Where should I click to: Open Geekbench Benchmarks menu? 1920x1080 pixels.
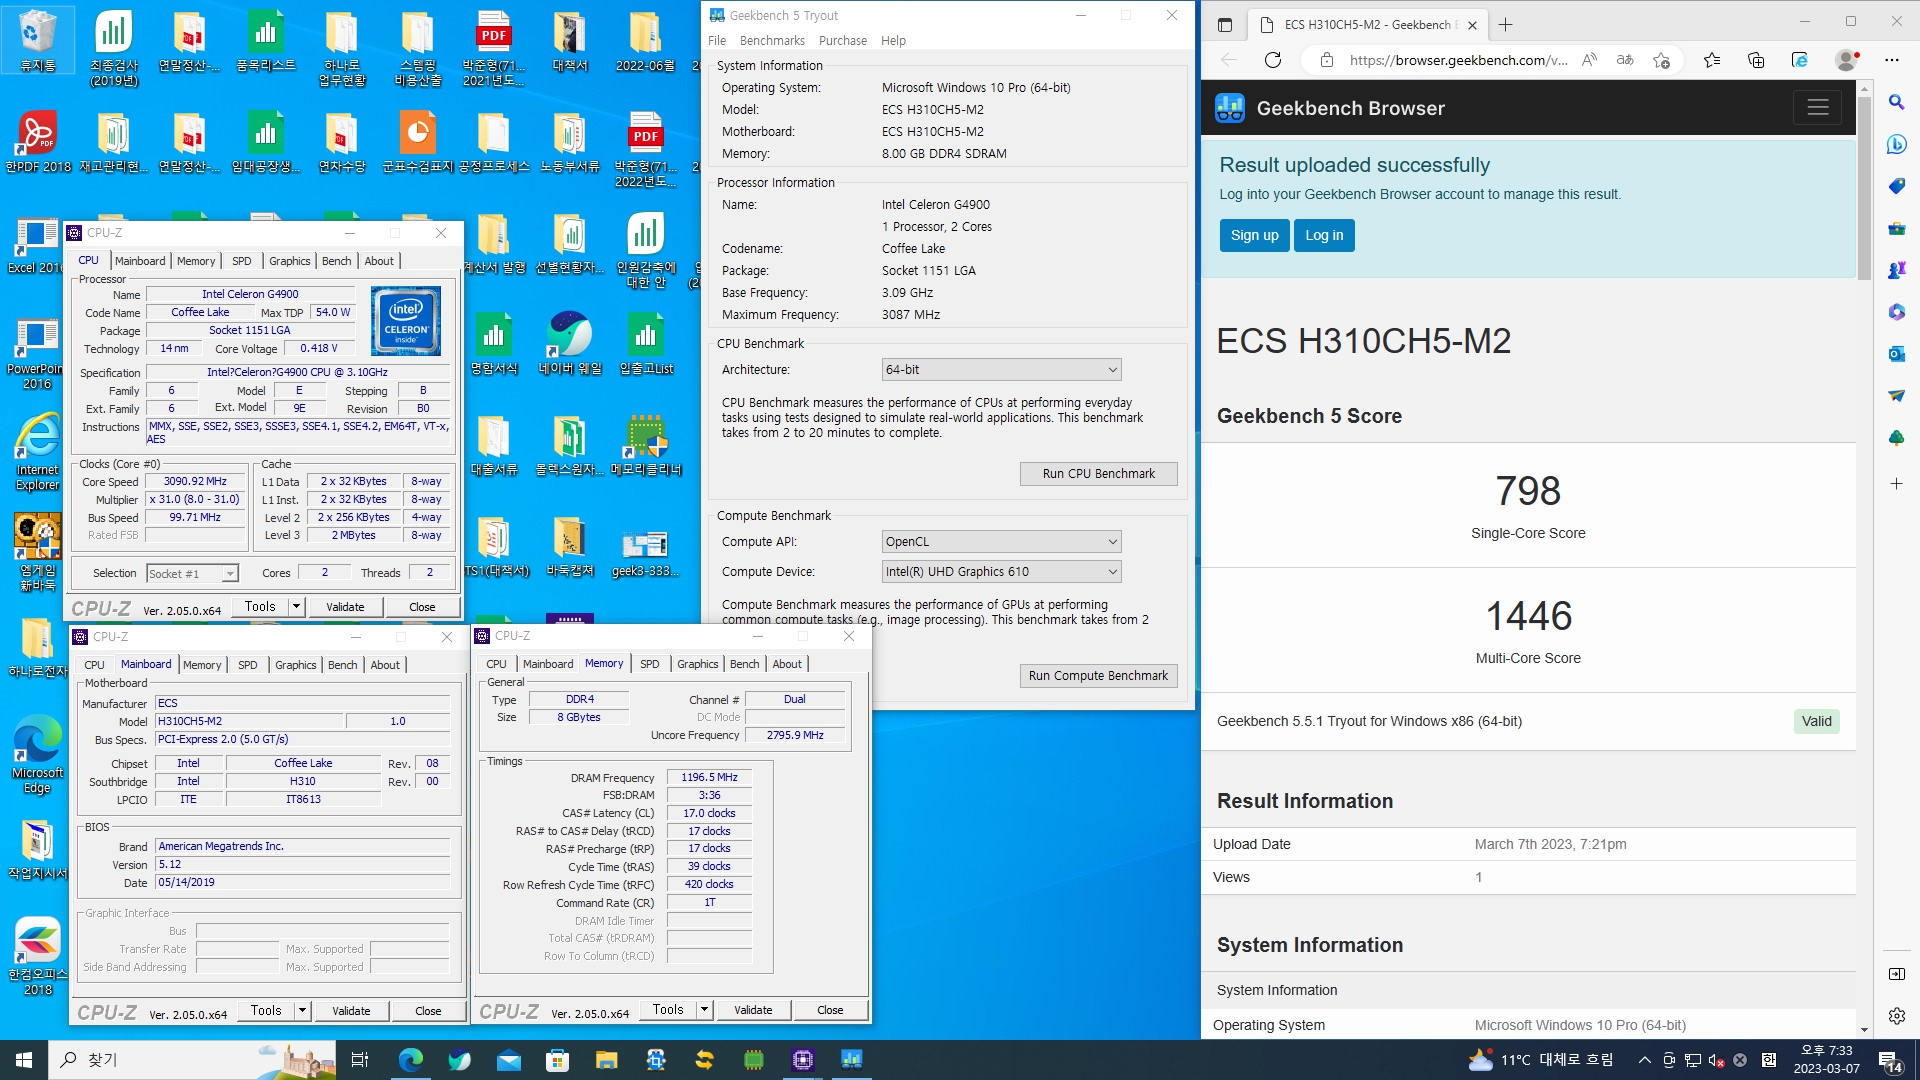coord(772,41)
